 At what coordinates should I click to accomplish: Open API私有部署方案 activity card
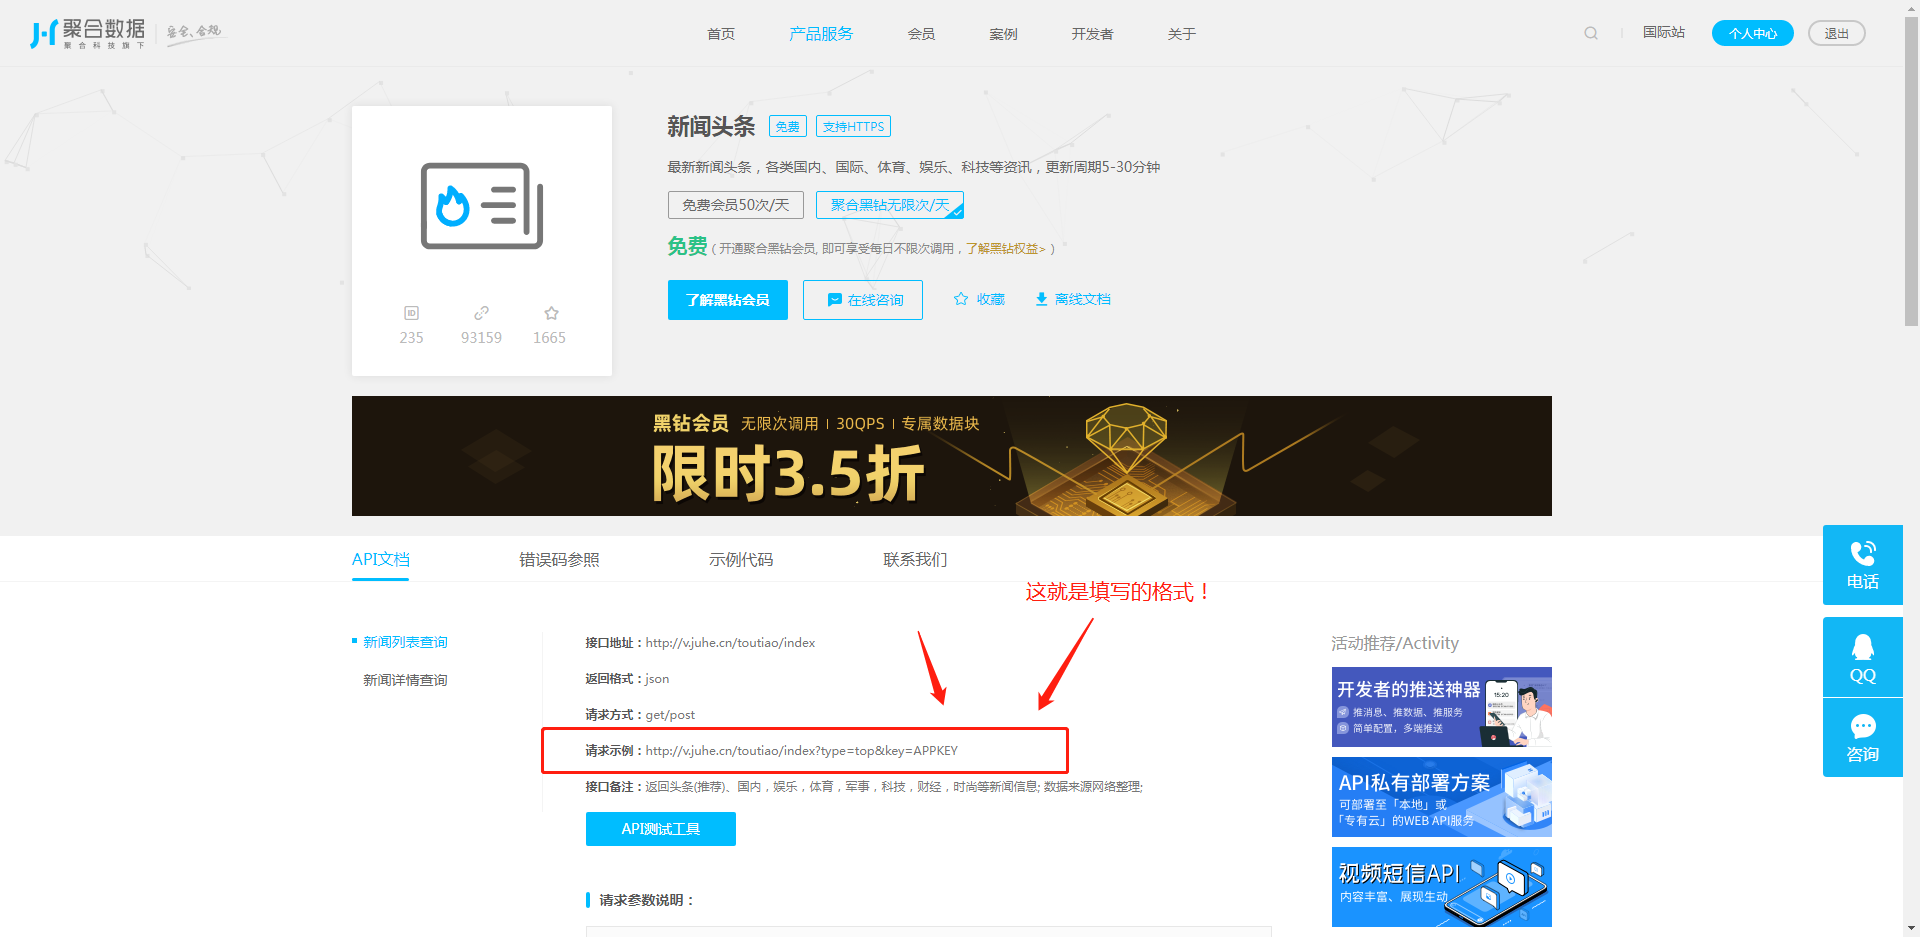tap(1442, 797)
